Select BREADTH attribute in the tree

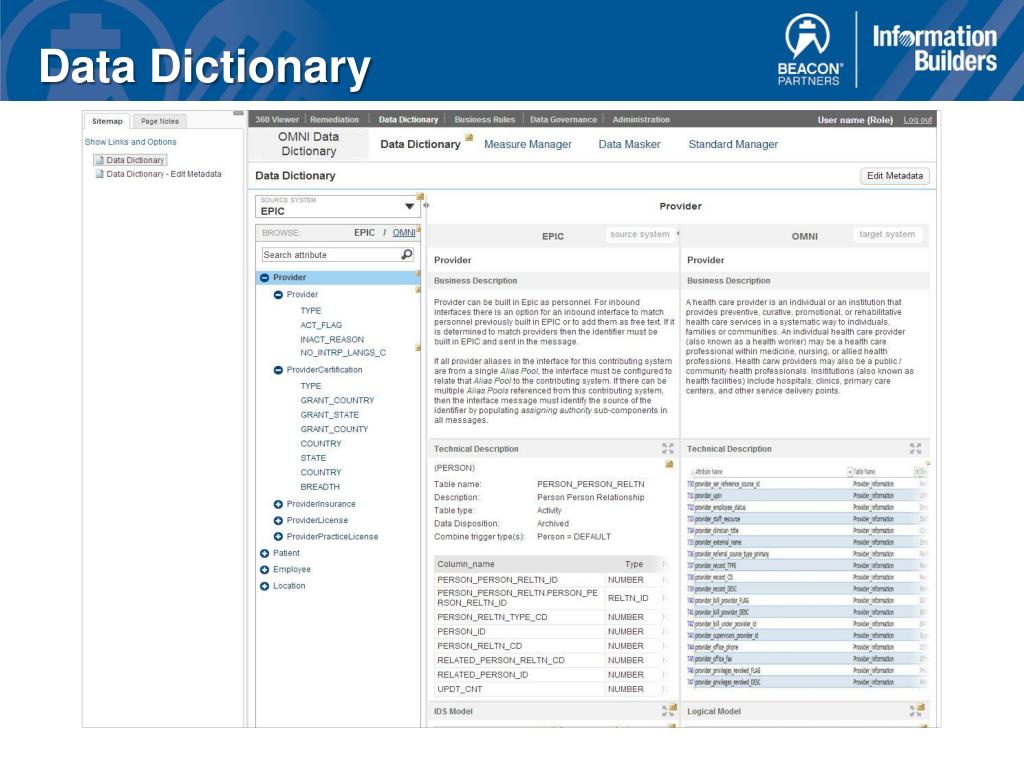click(320, 487)
